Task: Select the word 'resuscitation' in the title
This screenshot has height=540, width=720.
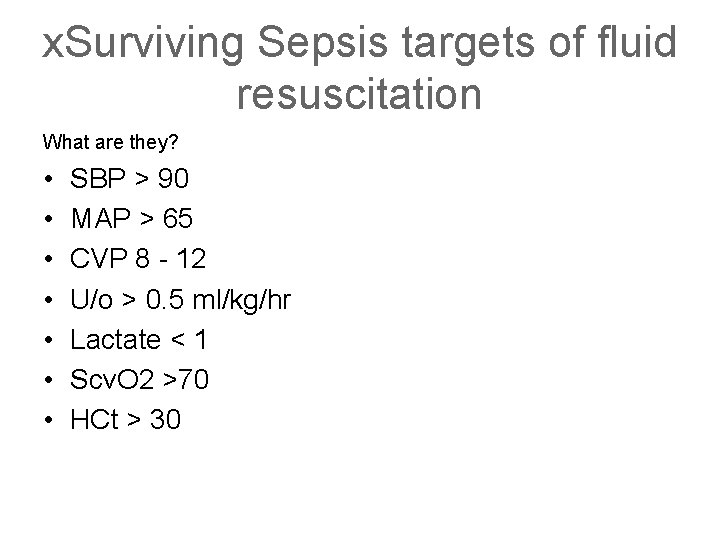Action: 359,94
